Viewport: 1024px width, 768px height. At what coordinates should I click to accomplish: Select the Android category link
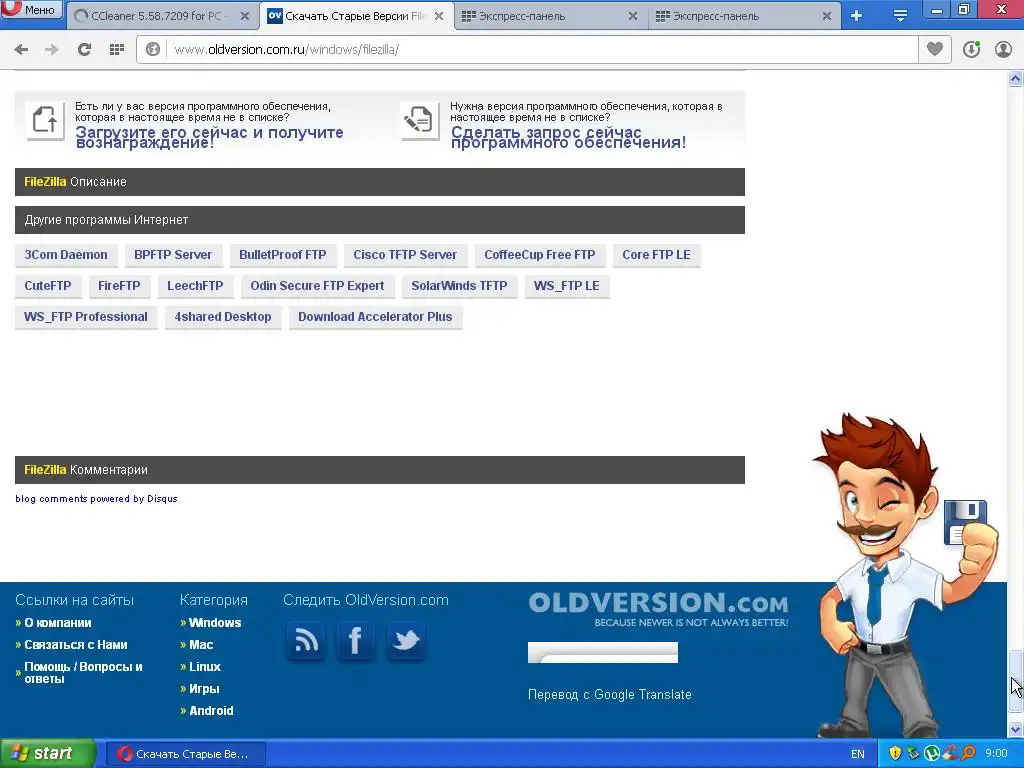[x=211, y=711]
